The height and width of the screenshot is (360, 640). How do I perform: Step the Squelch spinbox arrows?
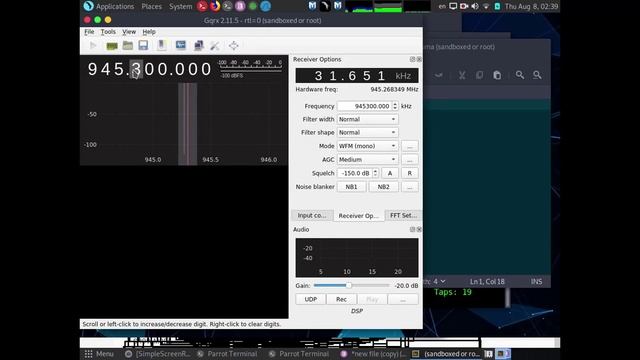pyautogui.click(x=375, y=173)
